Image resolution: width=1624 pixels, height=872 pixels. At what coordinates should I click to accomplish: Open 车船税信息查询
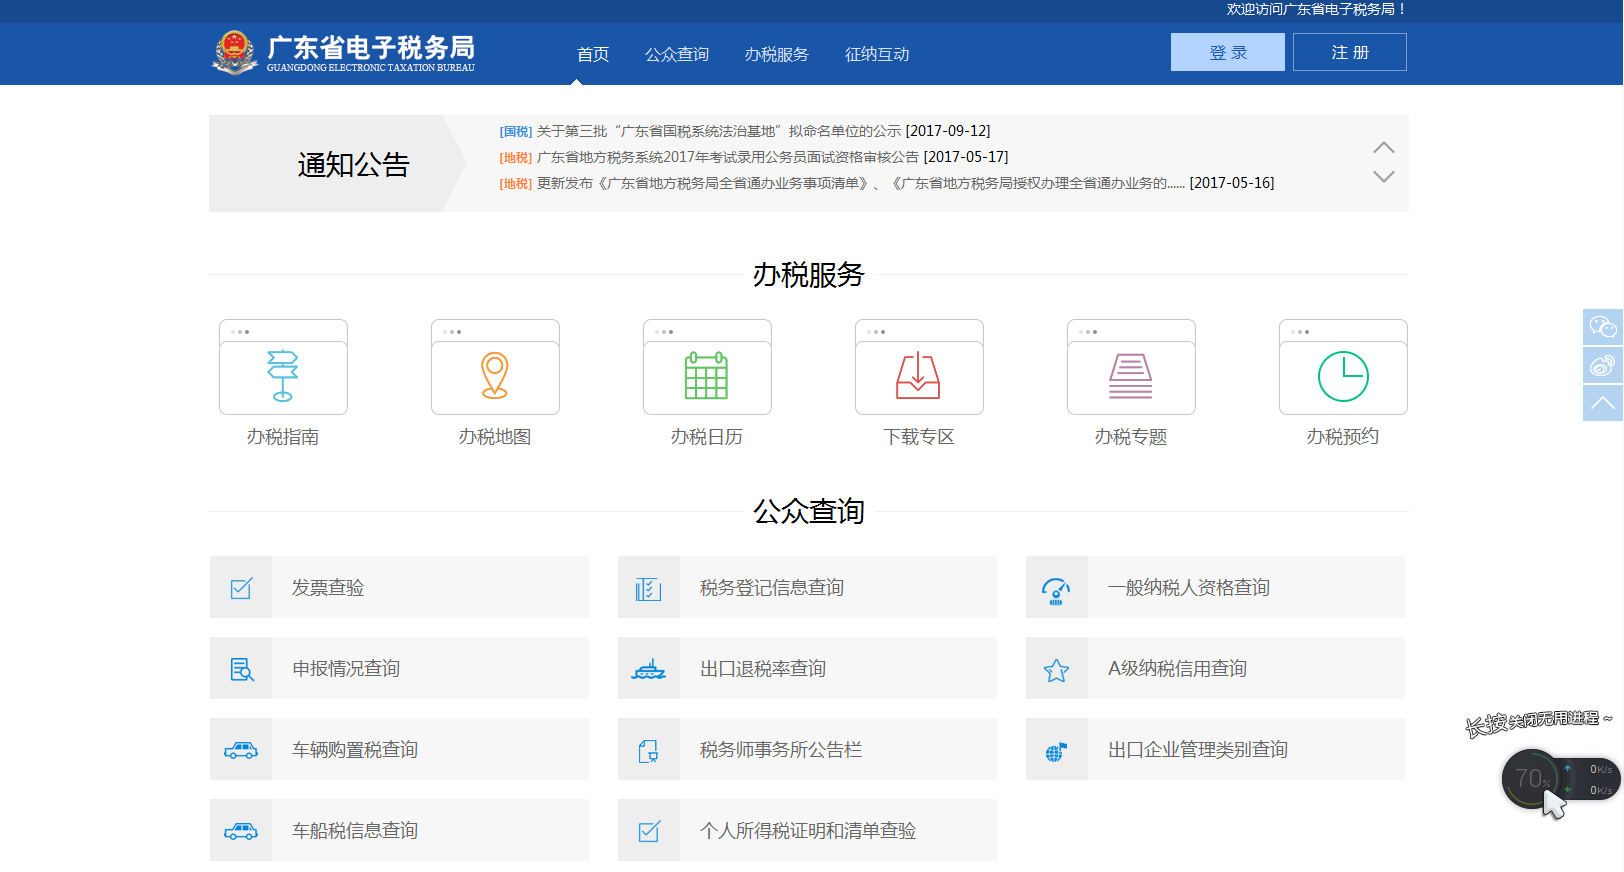(x=399, y=831)
